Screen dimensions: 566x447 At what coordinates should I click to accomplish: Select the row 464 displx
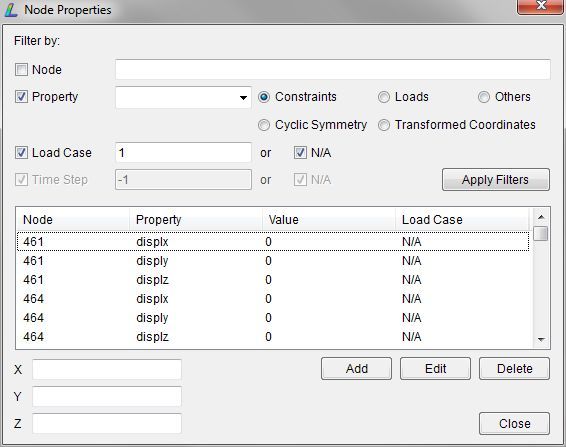(273, 299)
